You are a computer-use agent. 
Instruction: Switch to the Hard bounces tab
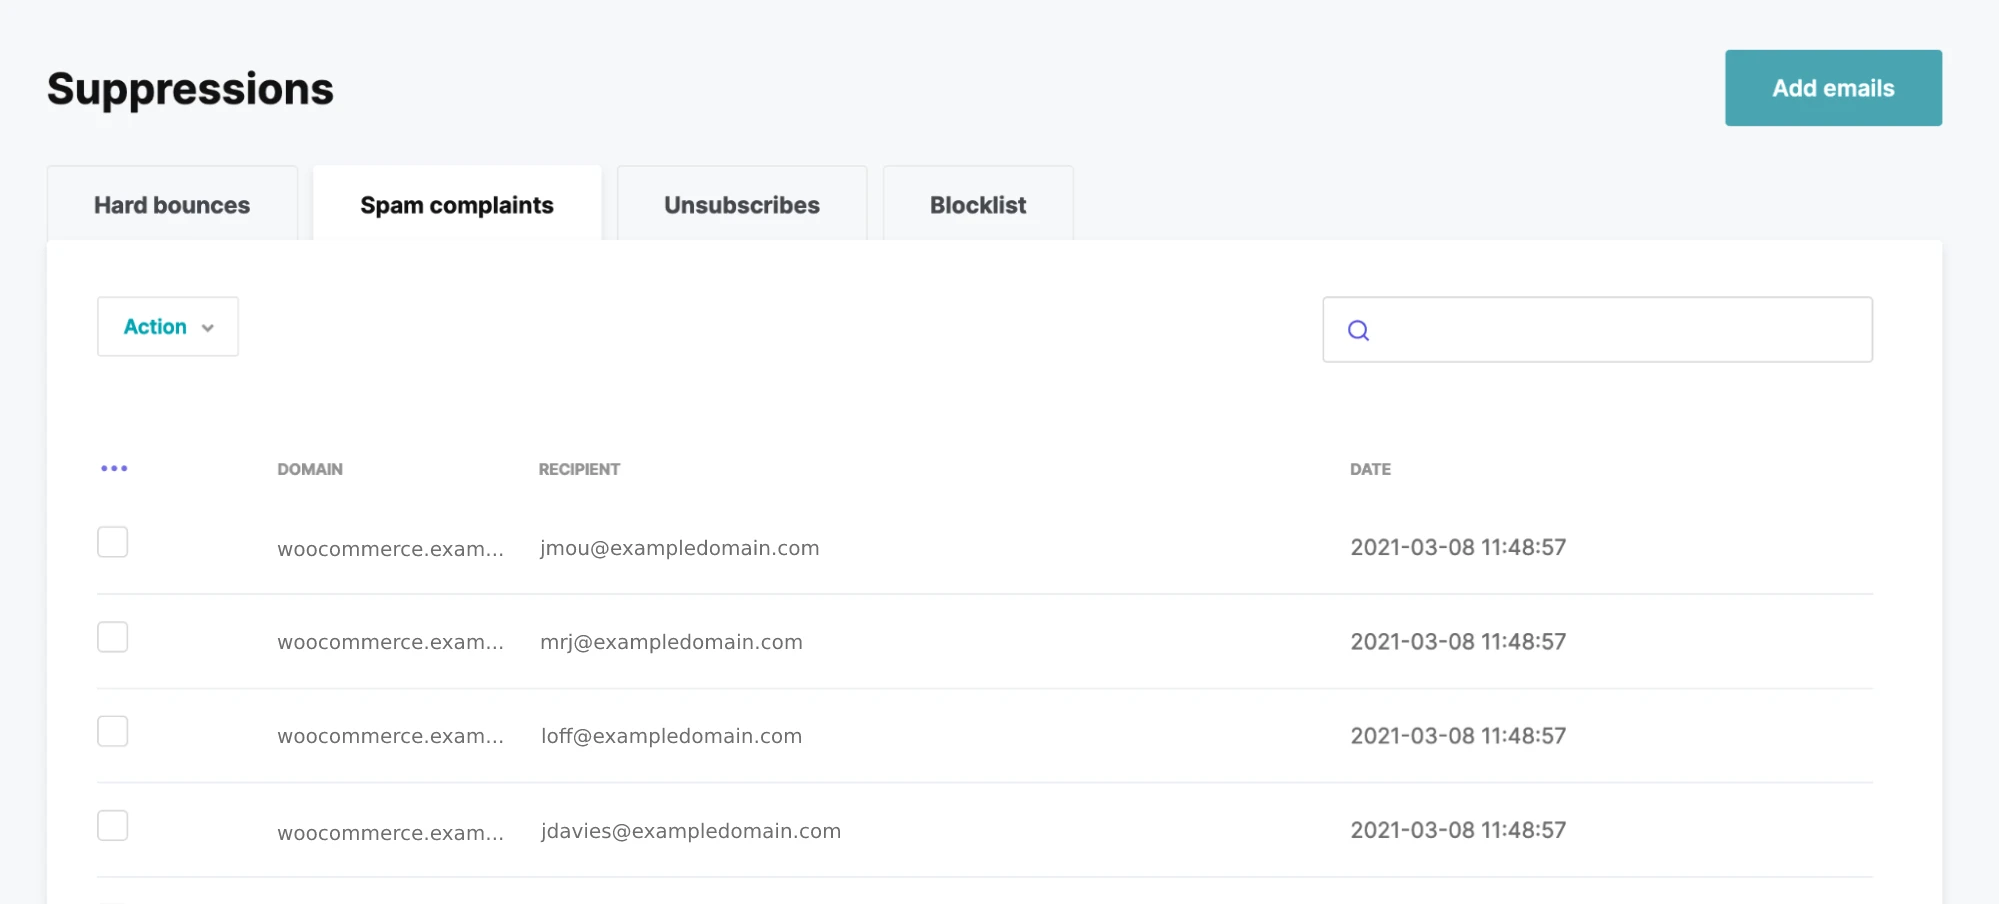(x=172, y=205)
